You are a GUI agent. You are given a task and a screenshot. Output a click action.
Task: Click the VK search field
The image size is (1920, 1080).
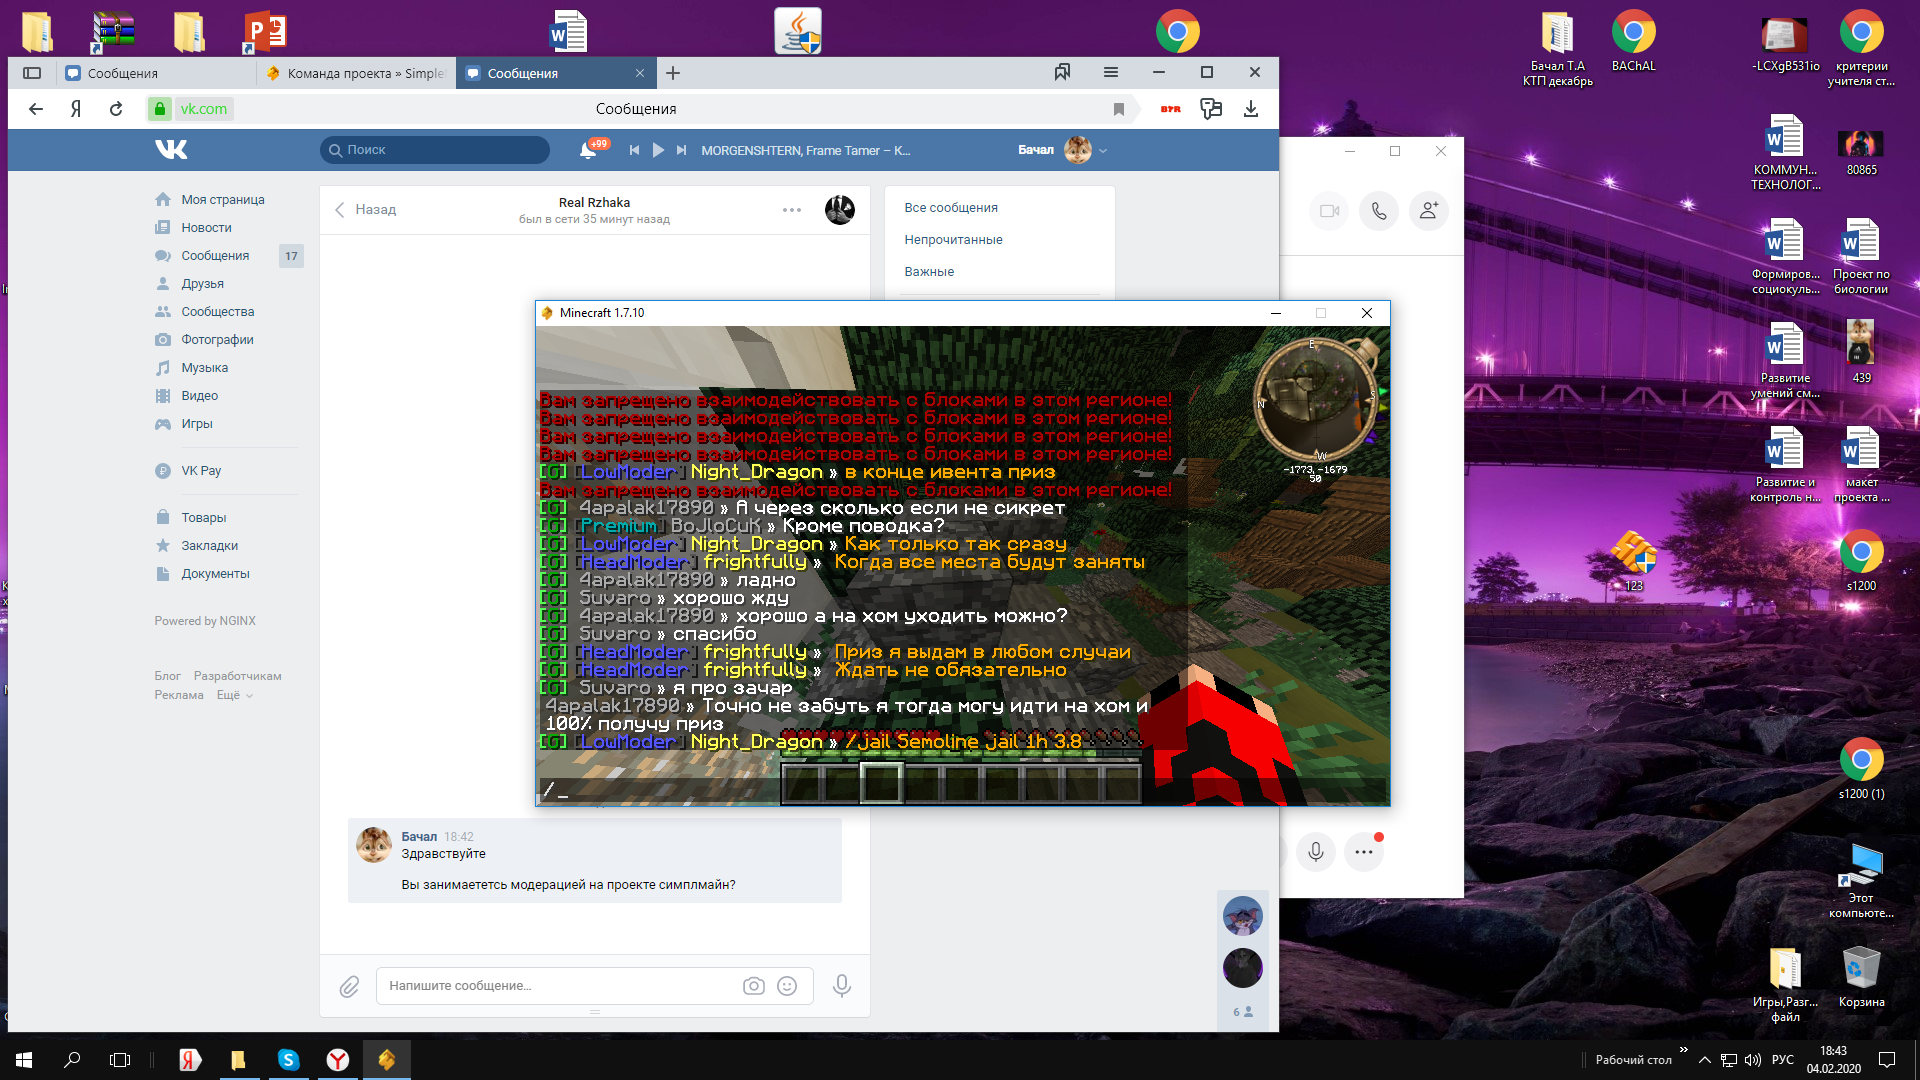[435, 150]
